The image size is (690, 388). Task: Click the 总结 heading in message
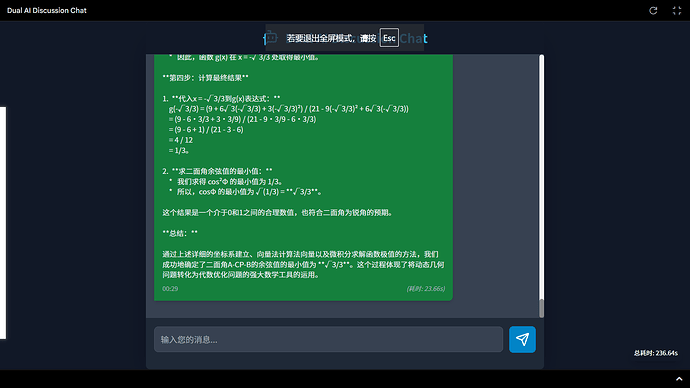point(180,233)
